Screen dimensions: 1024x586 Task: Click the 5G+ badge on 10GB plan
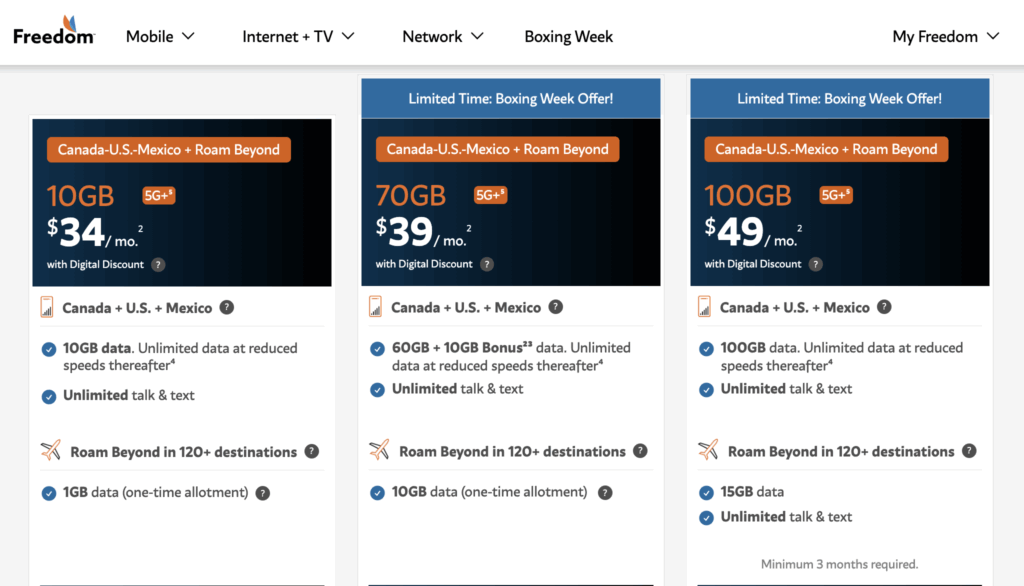[x=159, y=195]
